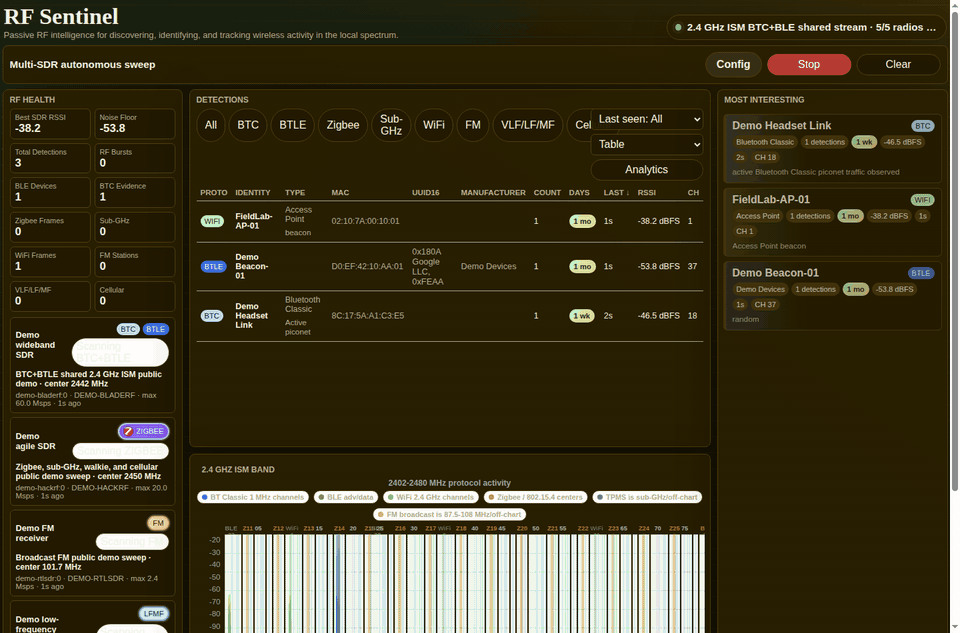
Task: Click the BTLE badge on Demo wideband SDR
Action: (156, 329)
